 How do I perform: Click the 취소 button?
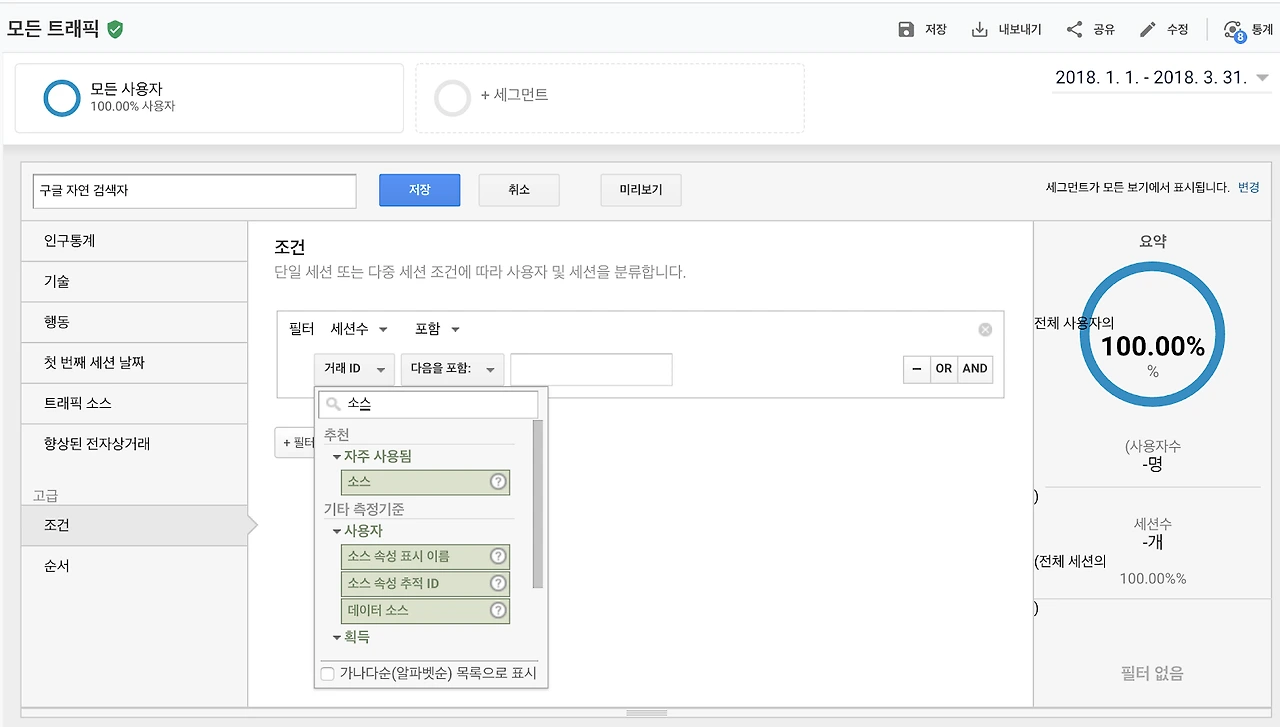[x=519, y=190]
